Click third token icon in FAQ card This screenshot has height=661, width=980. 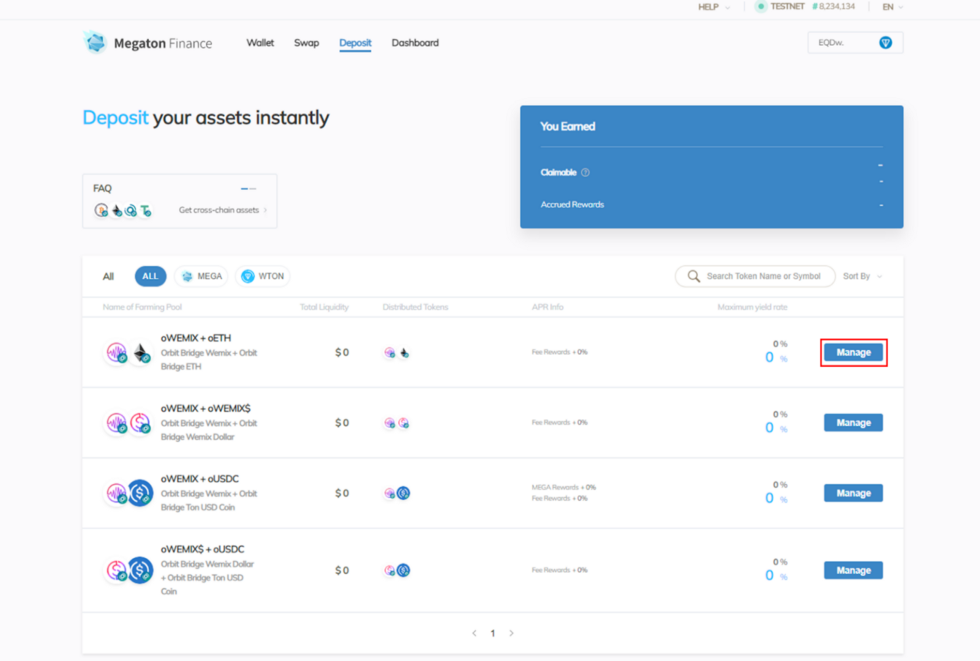pos(131,211)
